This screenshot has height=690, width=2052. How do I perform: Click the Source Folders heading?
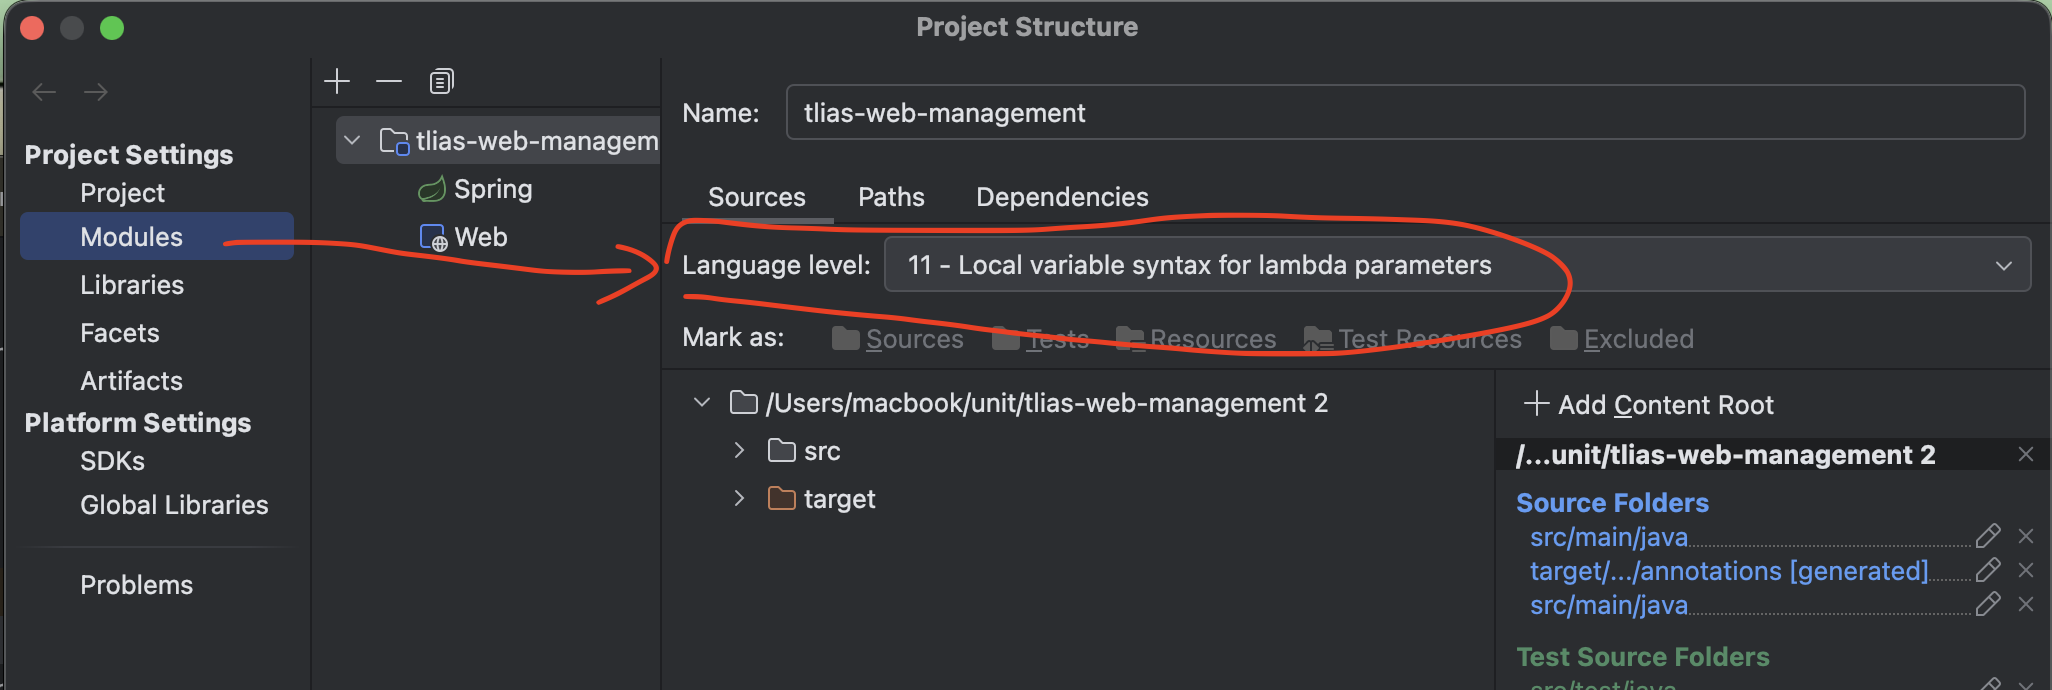(1612, 503)
